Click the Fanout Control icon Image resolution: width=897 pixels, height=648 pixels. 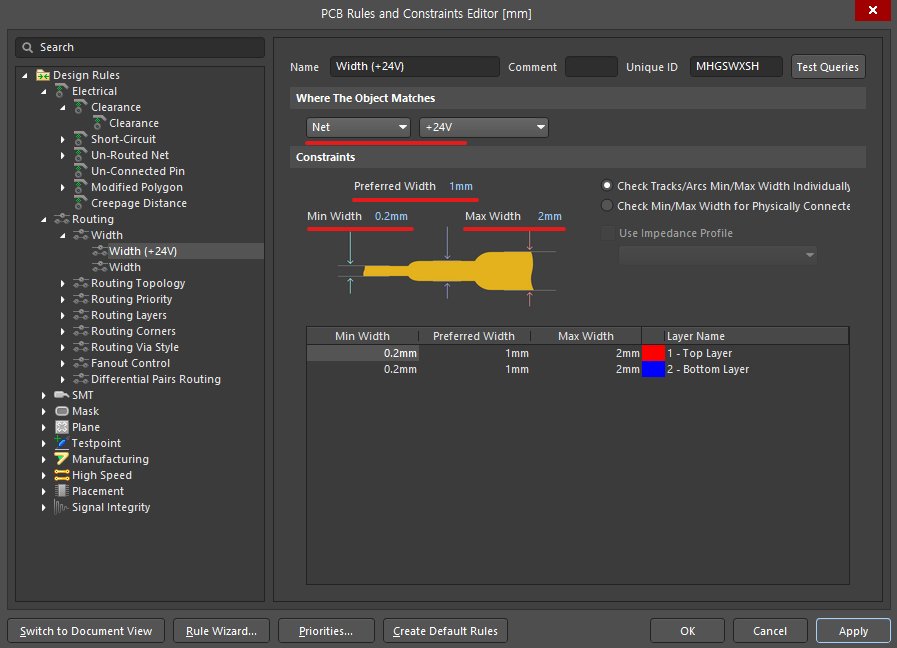point(81,363)
